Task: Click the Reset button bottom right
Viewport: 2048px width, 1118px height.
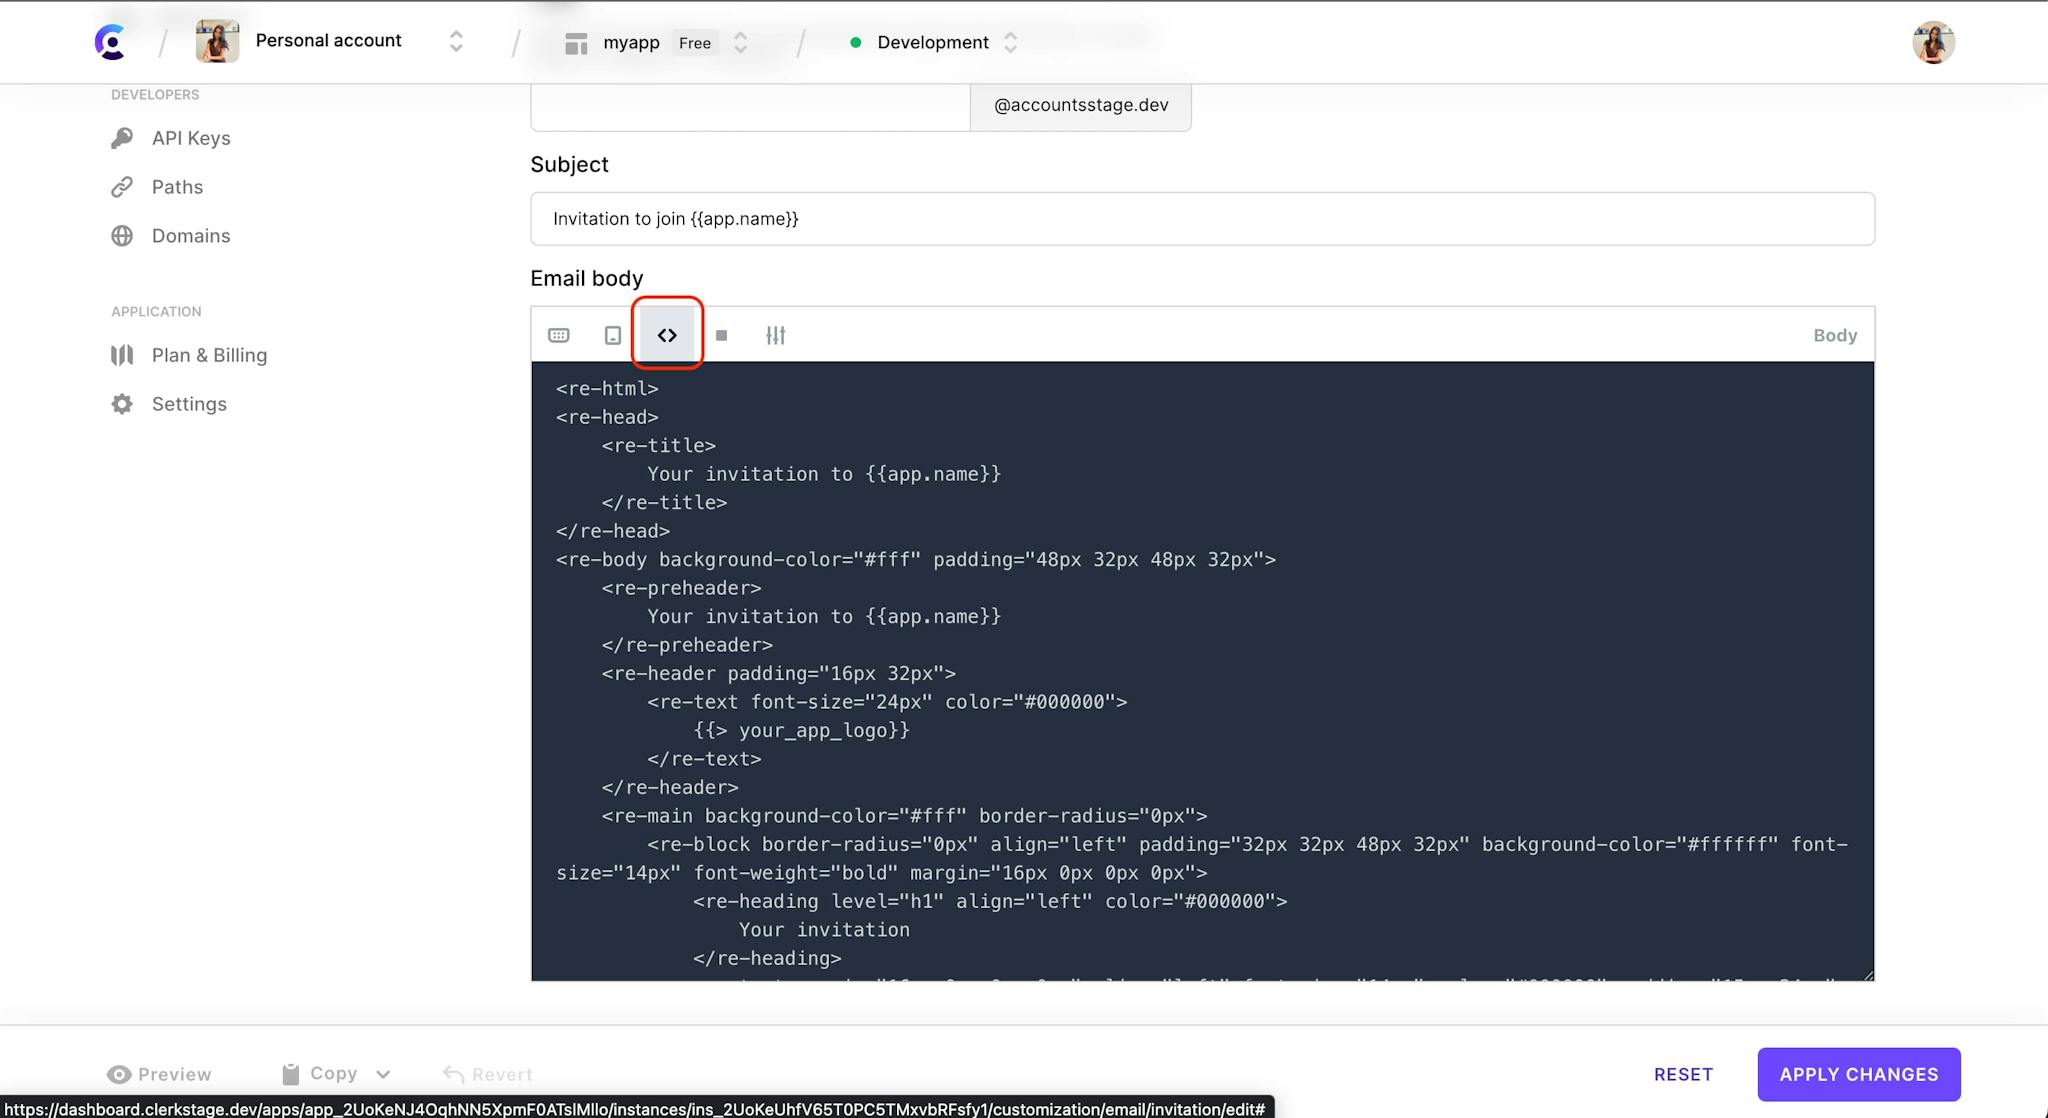Action: pos(1683,1074)
